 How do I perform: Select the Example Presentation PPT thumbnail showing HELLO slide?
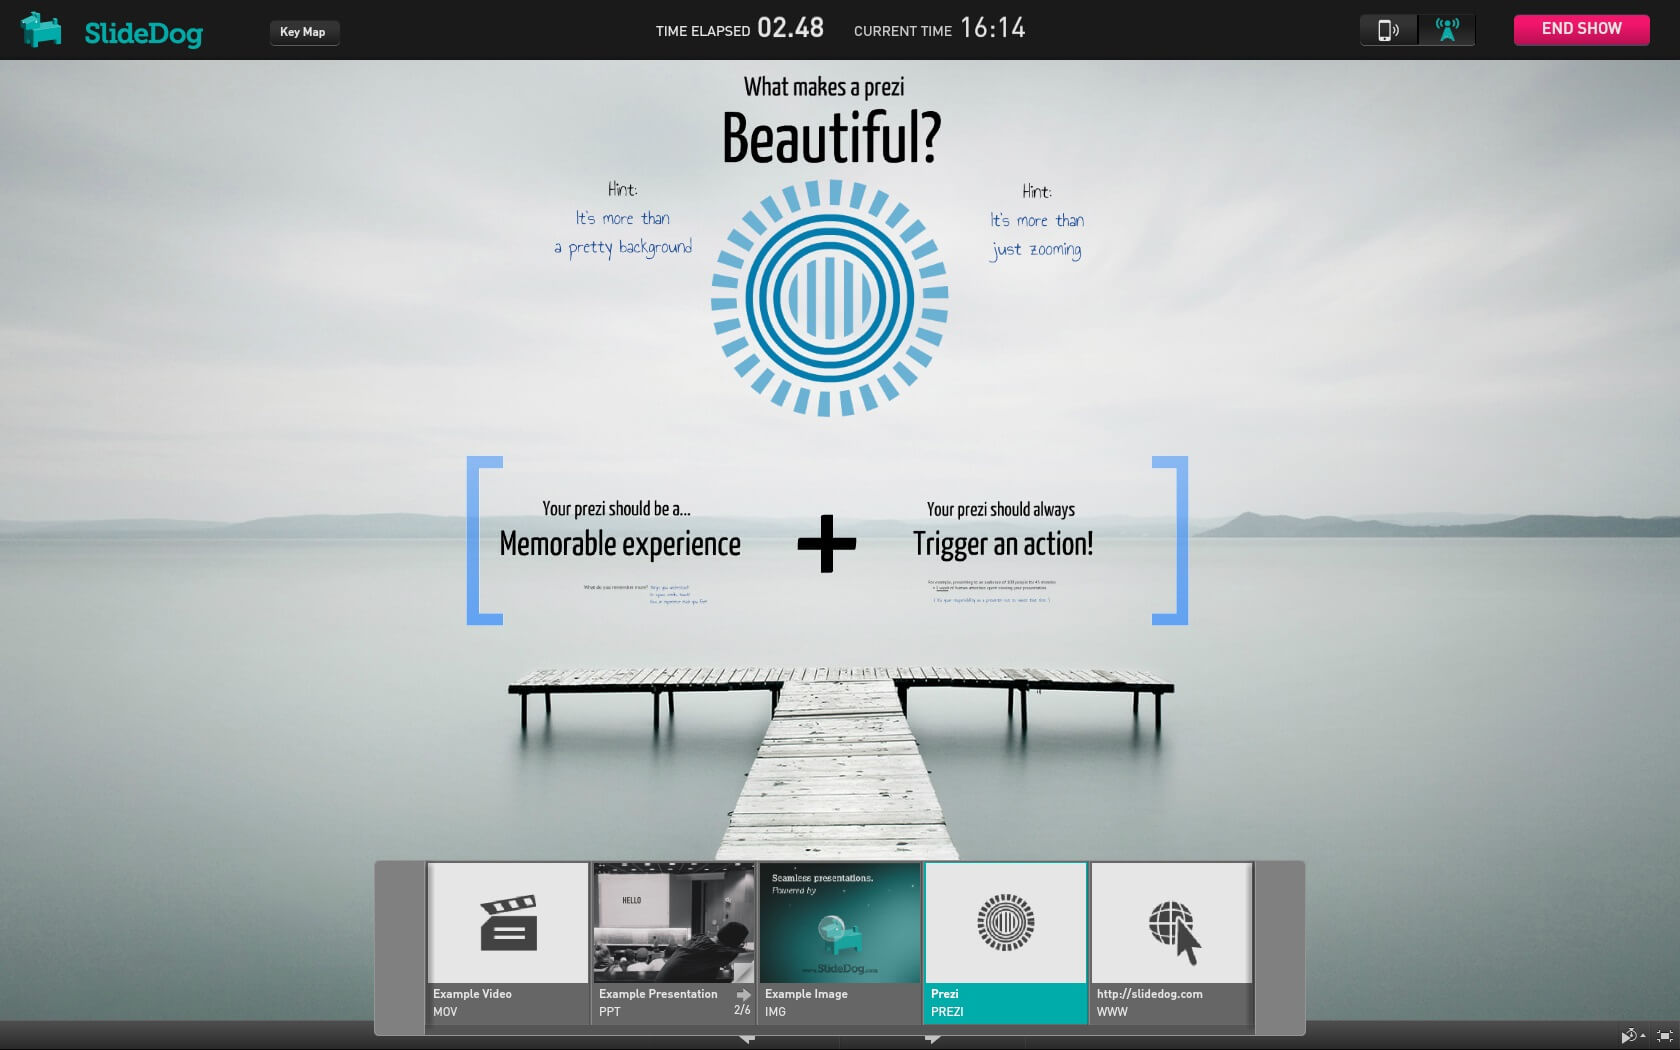point(673,922)
